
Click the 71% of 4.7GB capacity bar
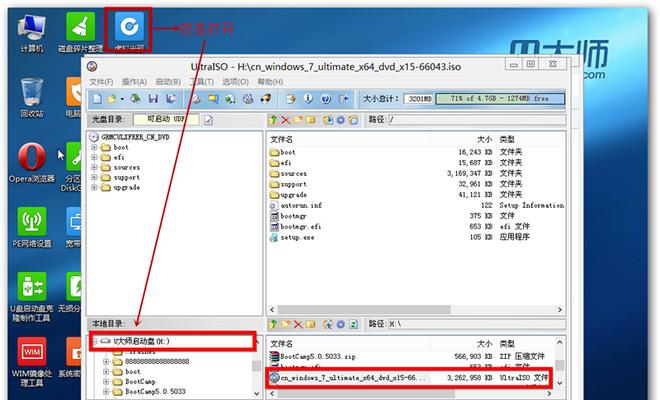(x=500, y=99)
